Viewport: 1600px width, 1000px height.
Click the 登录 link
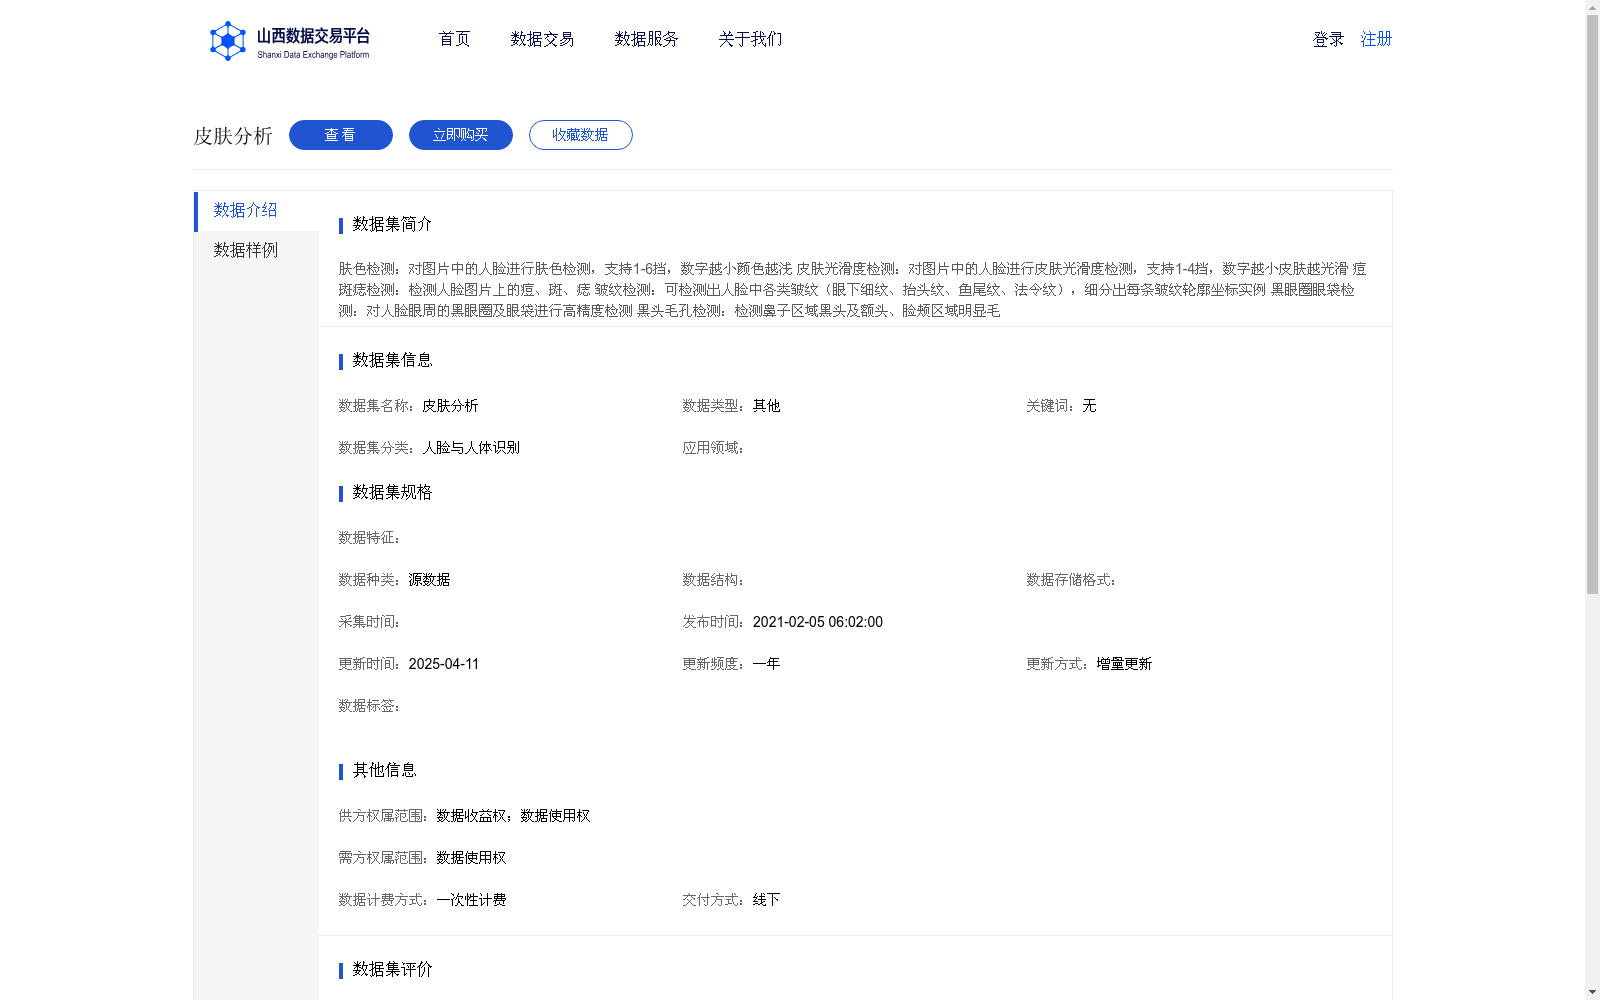(1328, 39)
